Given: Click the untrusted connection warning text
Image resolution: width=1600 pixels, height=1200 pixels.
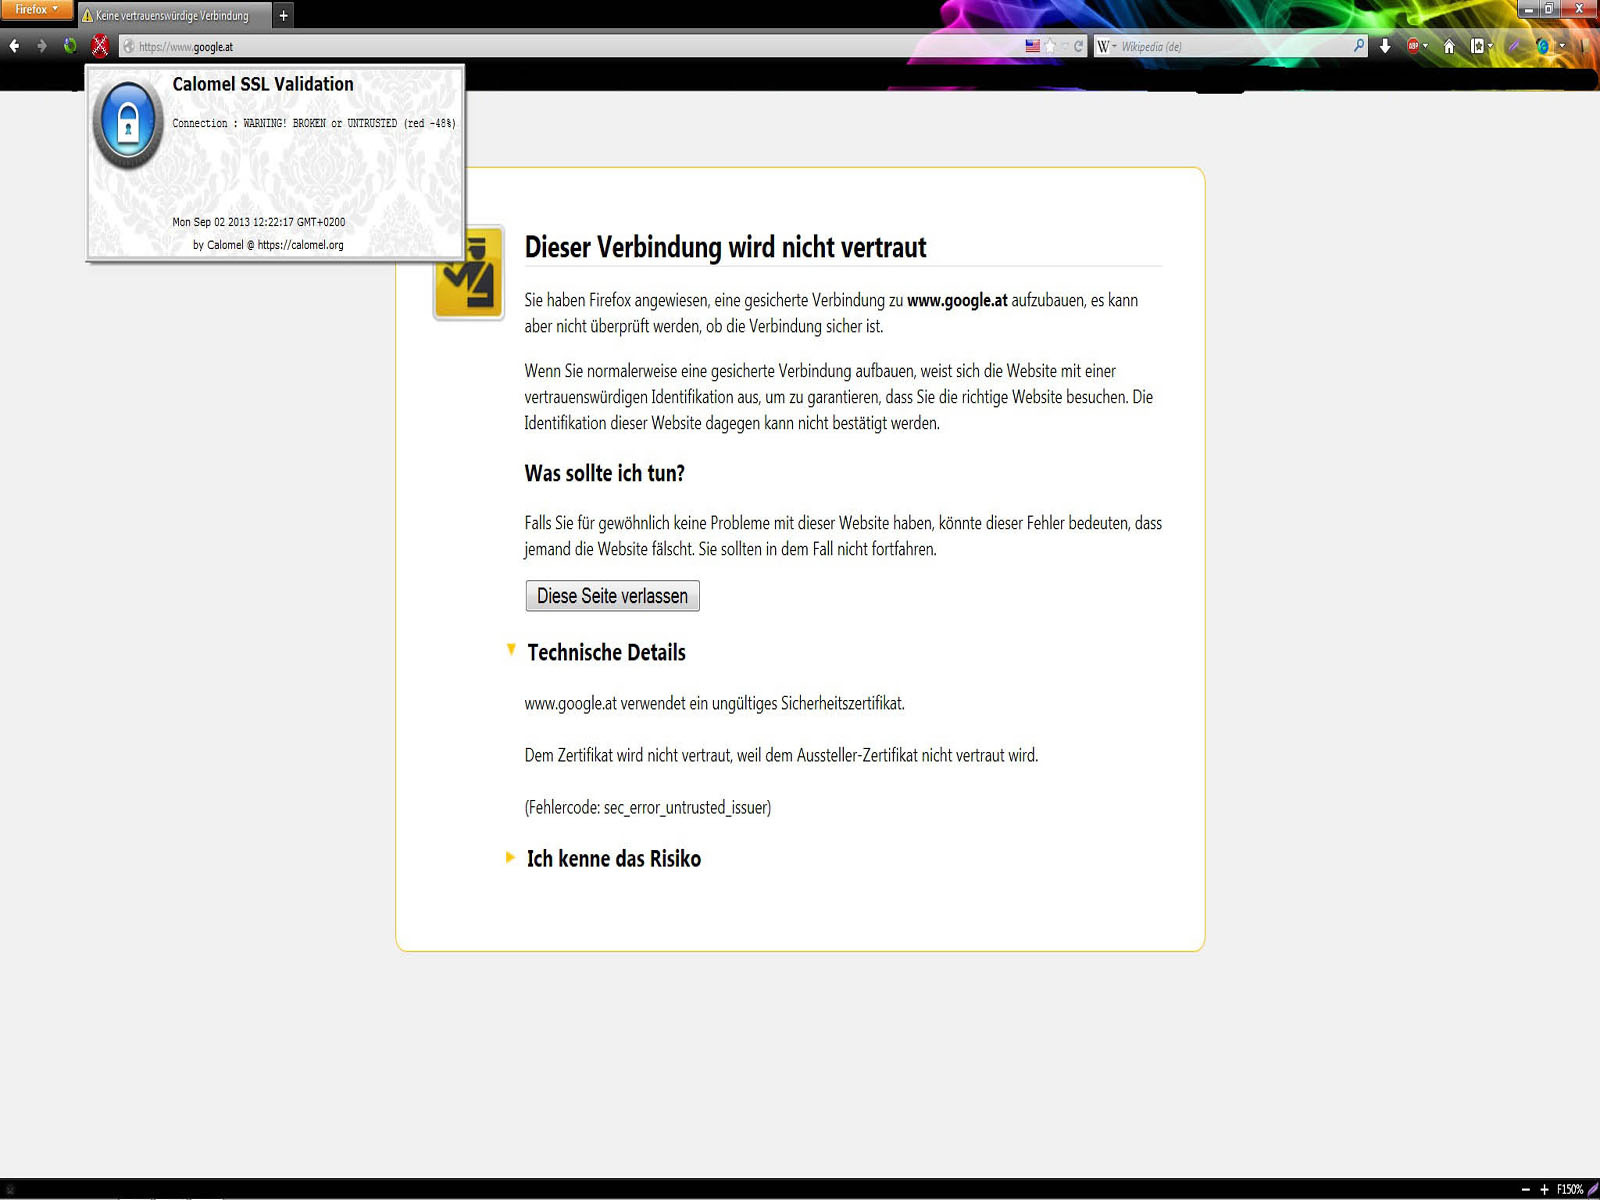Looking at the screenshot, I should pyautogui.click(x=314, y=124).
